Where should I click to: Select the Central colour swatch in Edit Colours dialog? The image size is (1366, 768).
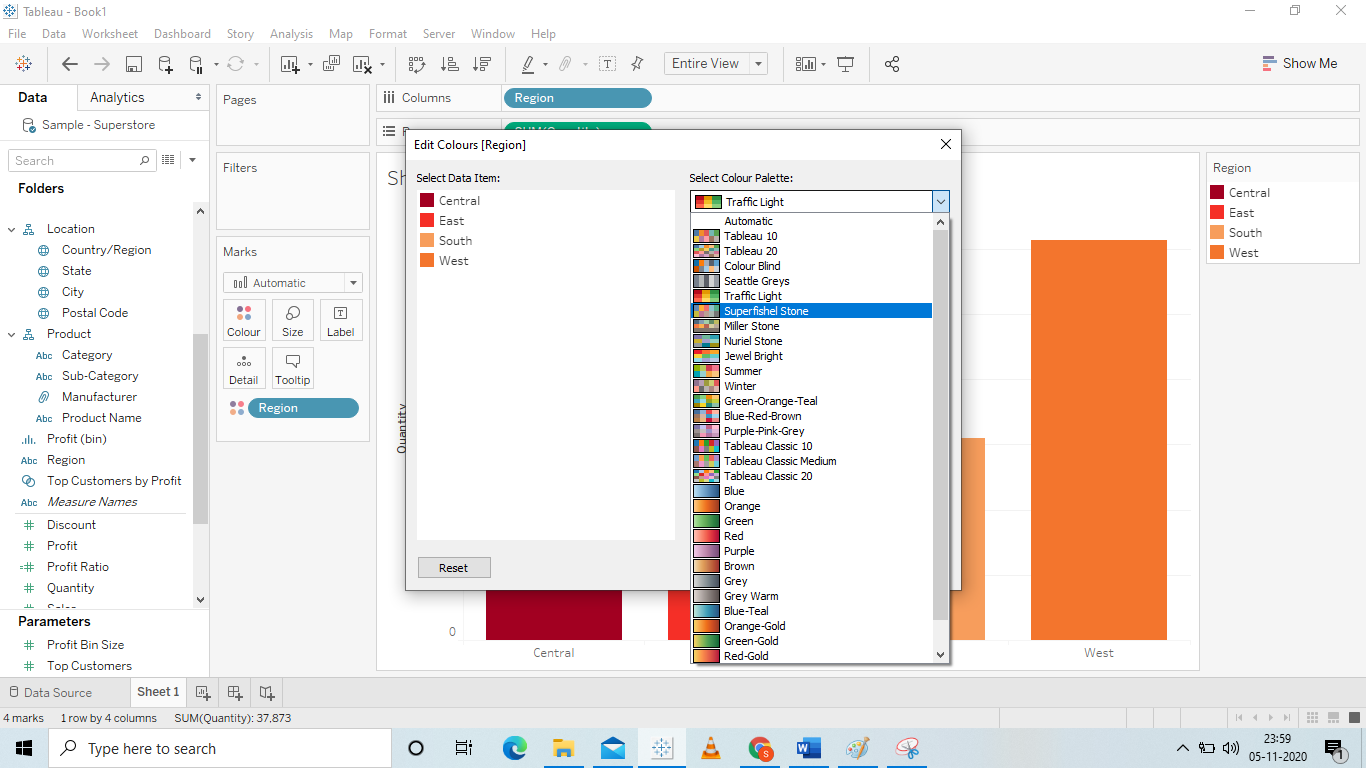click(427, 200)
